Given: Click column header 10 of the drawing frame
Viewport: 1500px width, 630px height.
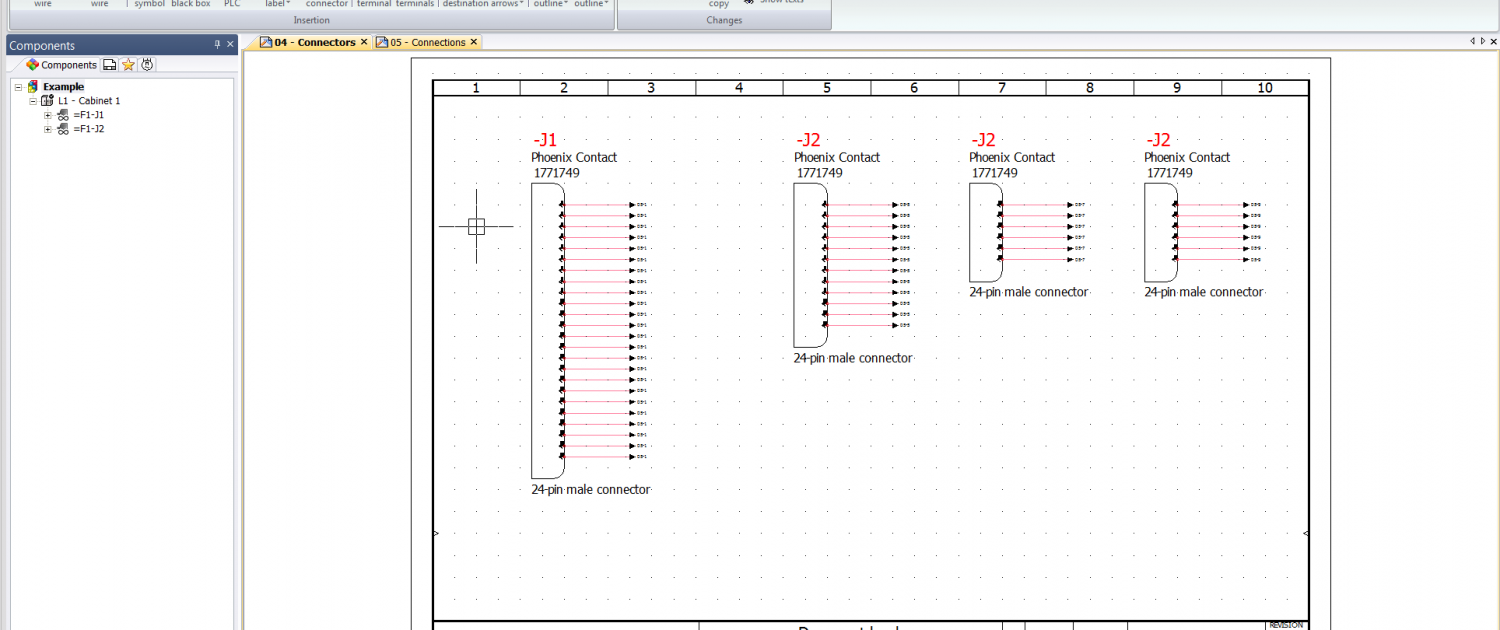Looking at the screenshot, I should pyautogui.click(x=1265, y=88).
